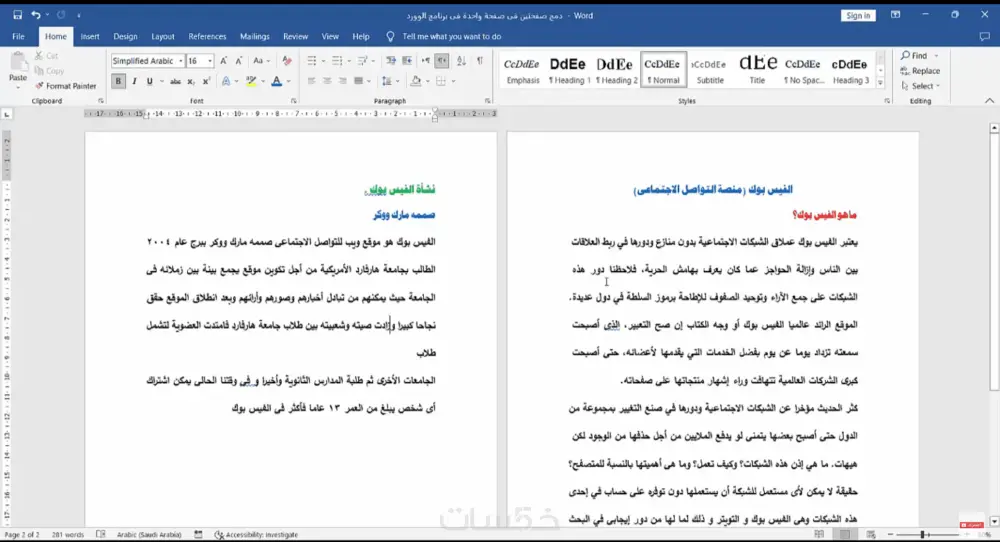The width and height of the screenshot is (1000, 542).
Task: Switch to the Layout tab
Action: [x=163, y=36]
